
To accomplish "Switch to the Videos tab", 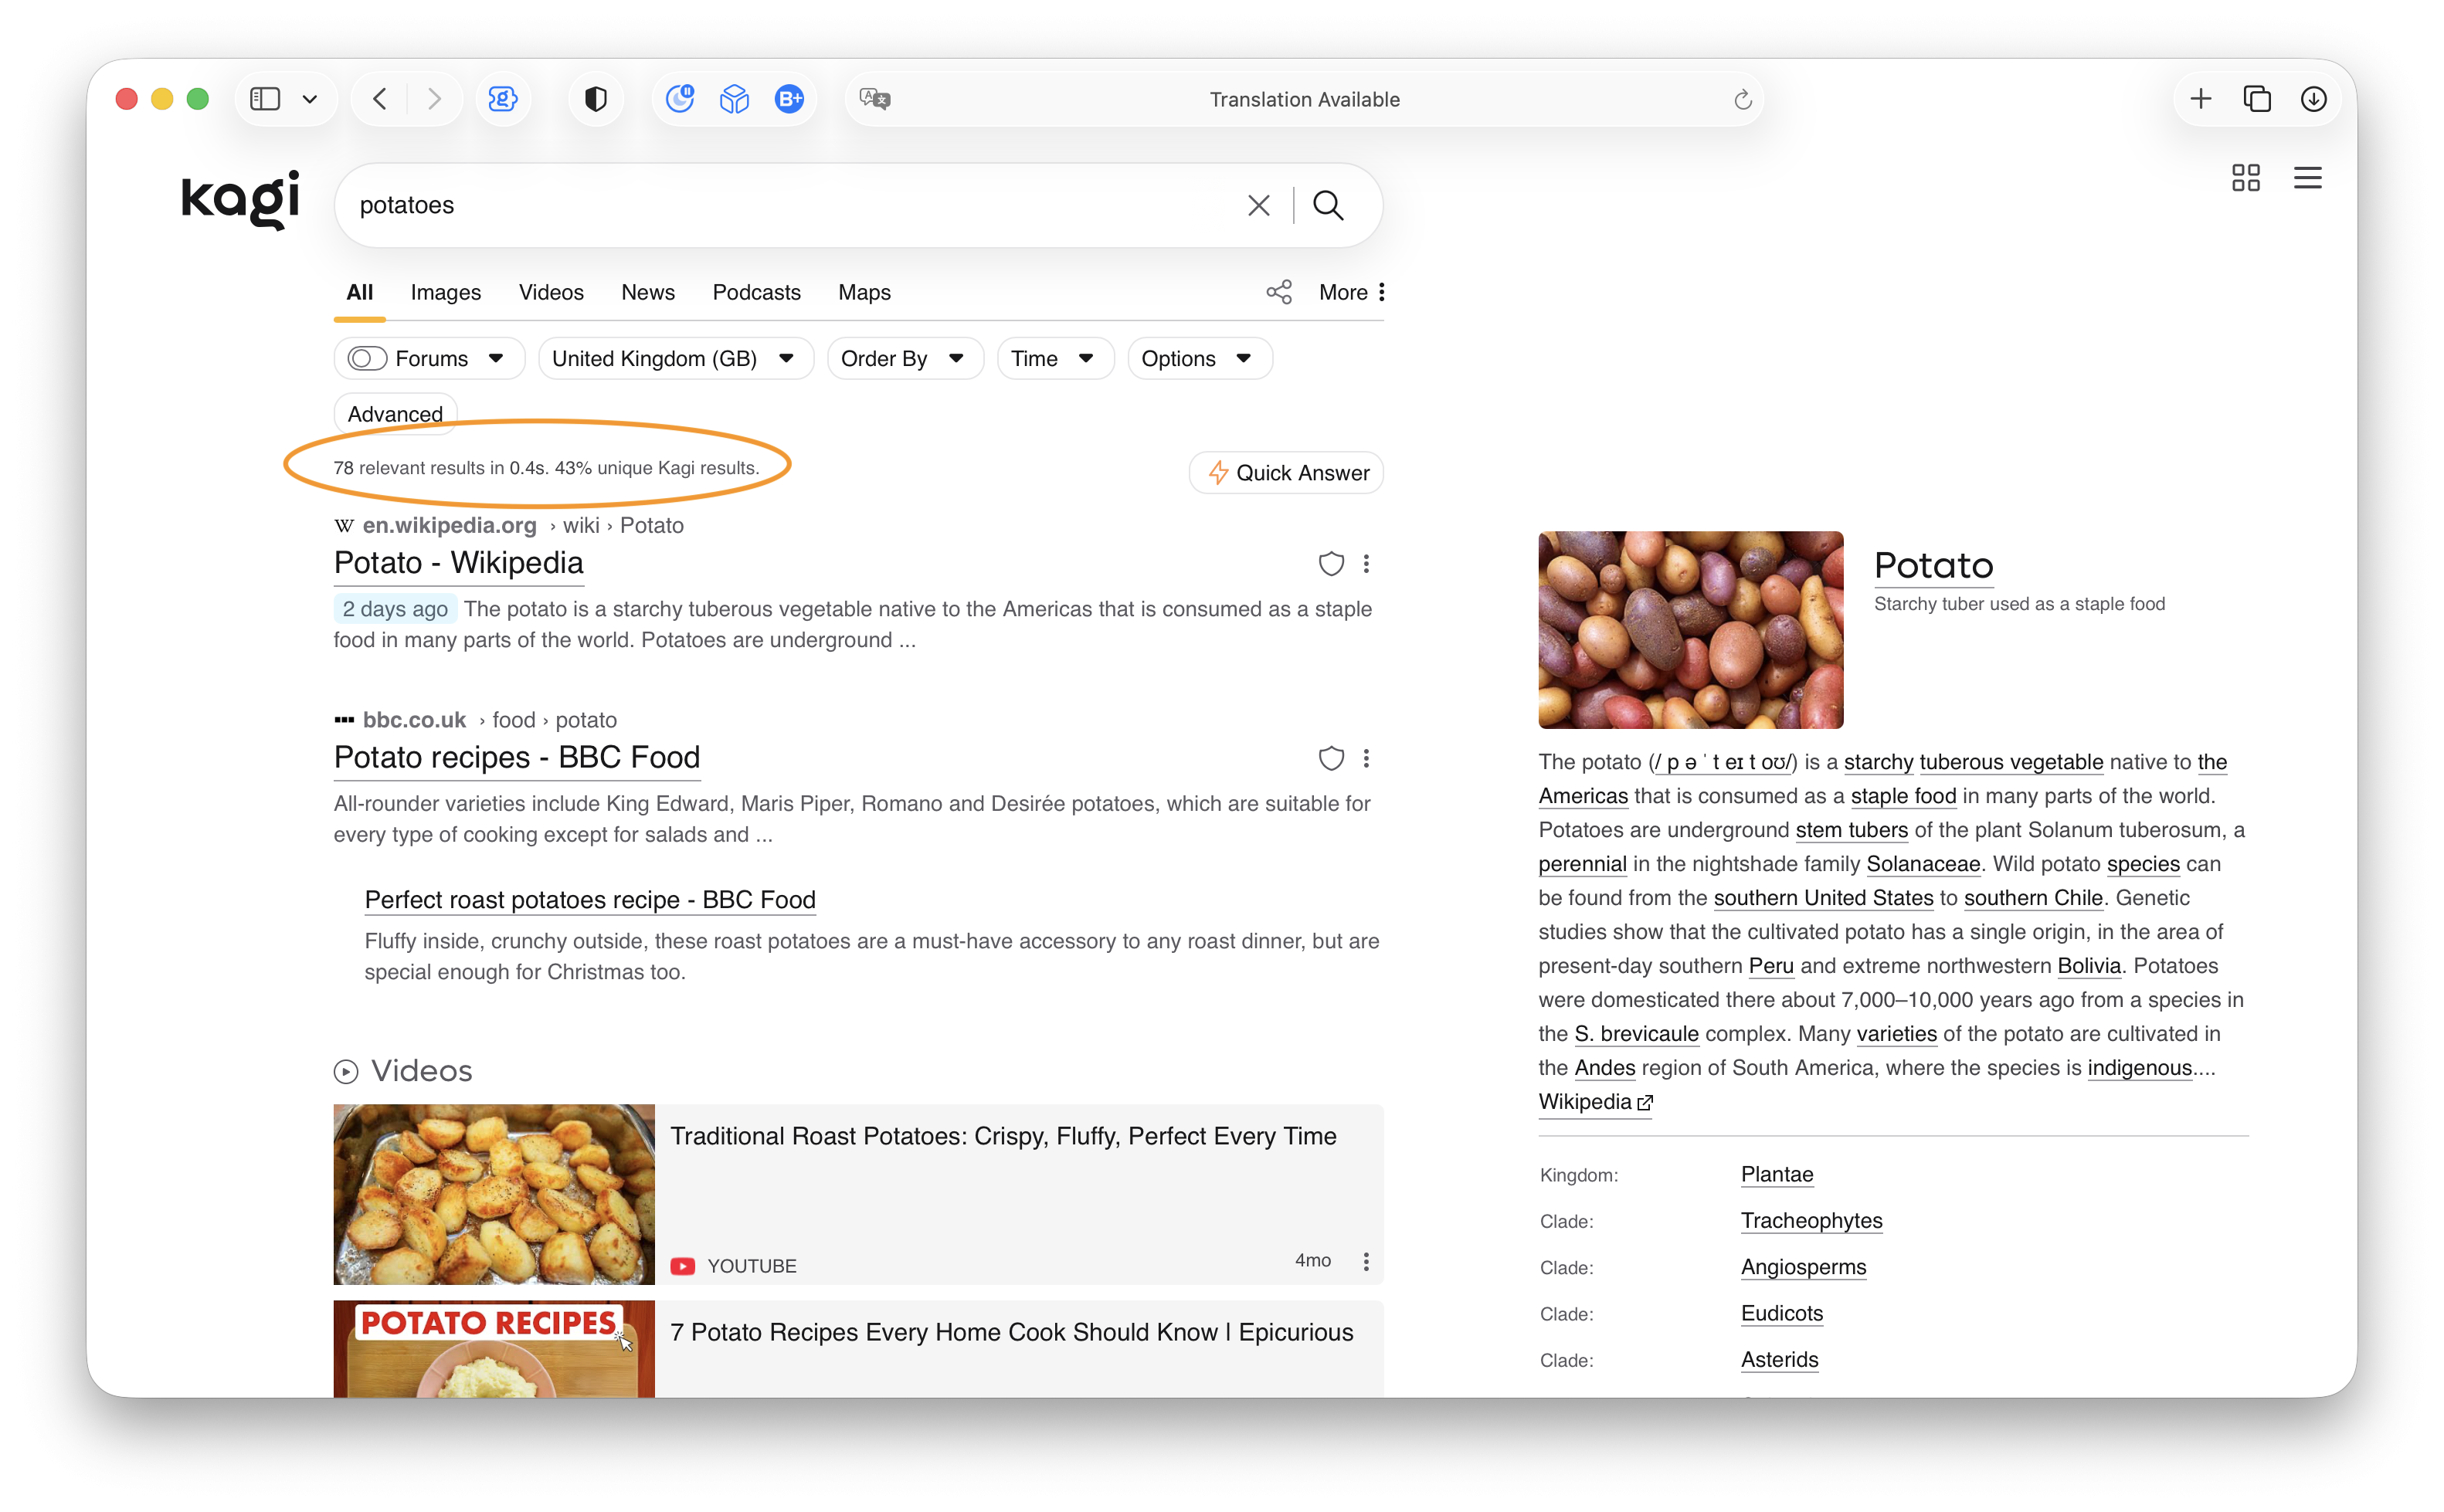I will pyautogui.click(x=551, y=292).
